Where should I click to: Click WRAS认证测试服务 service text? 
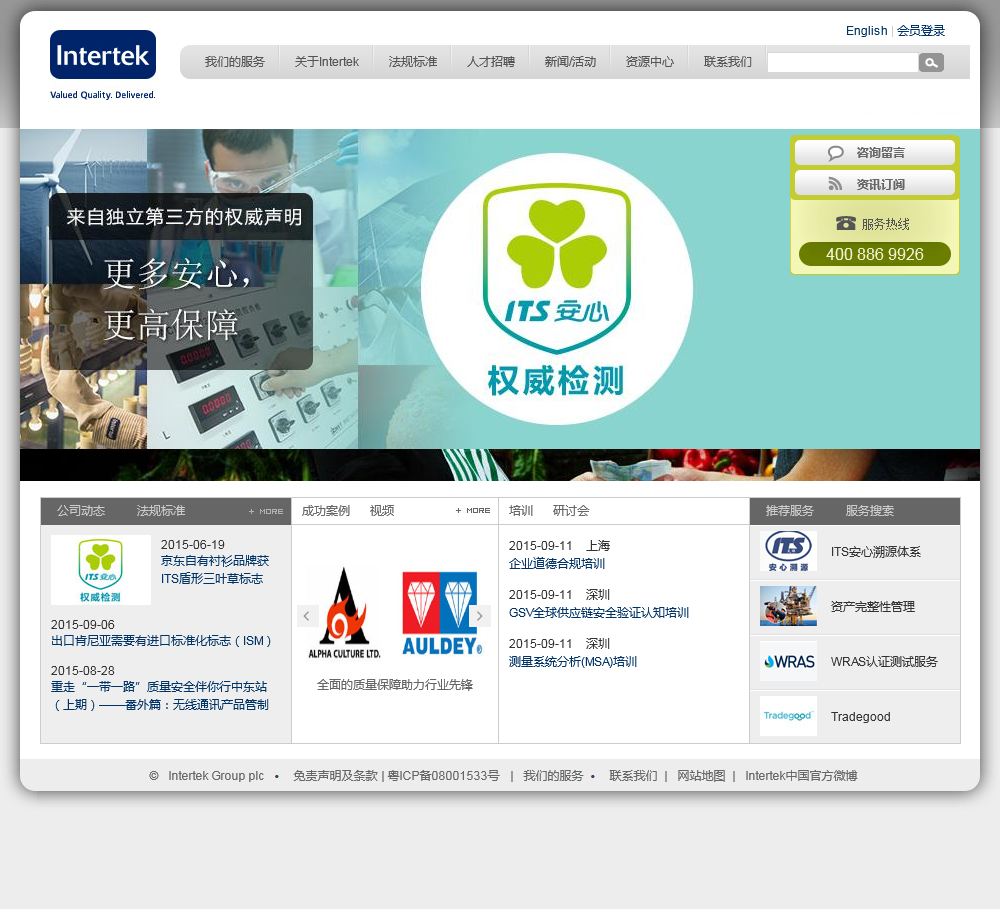(x=884, y=661)
